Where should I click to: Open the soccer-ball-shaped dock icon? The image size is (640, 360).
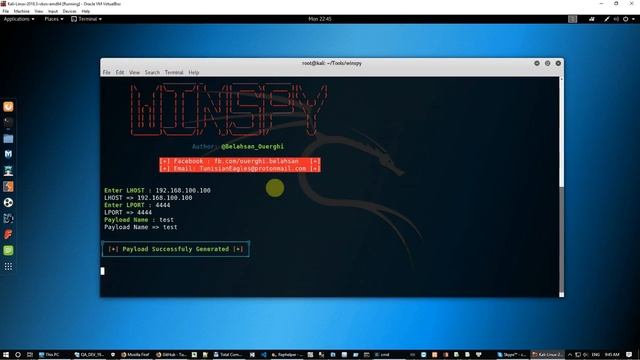pos(8,202)
